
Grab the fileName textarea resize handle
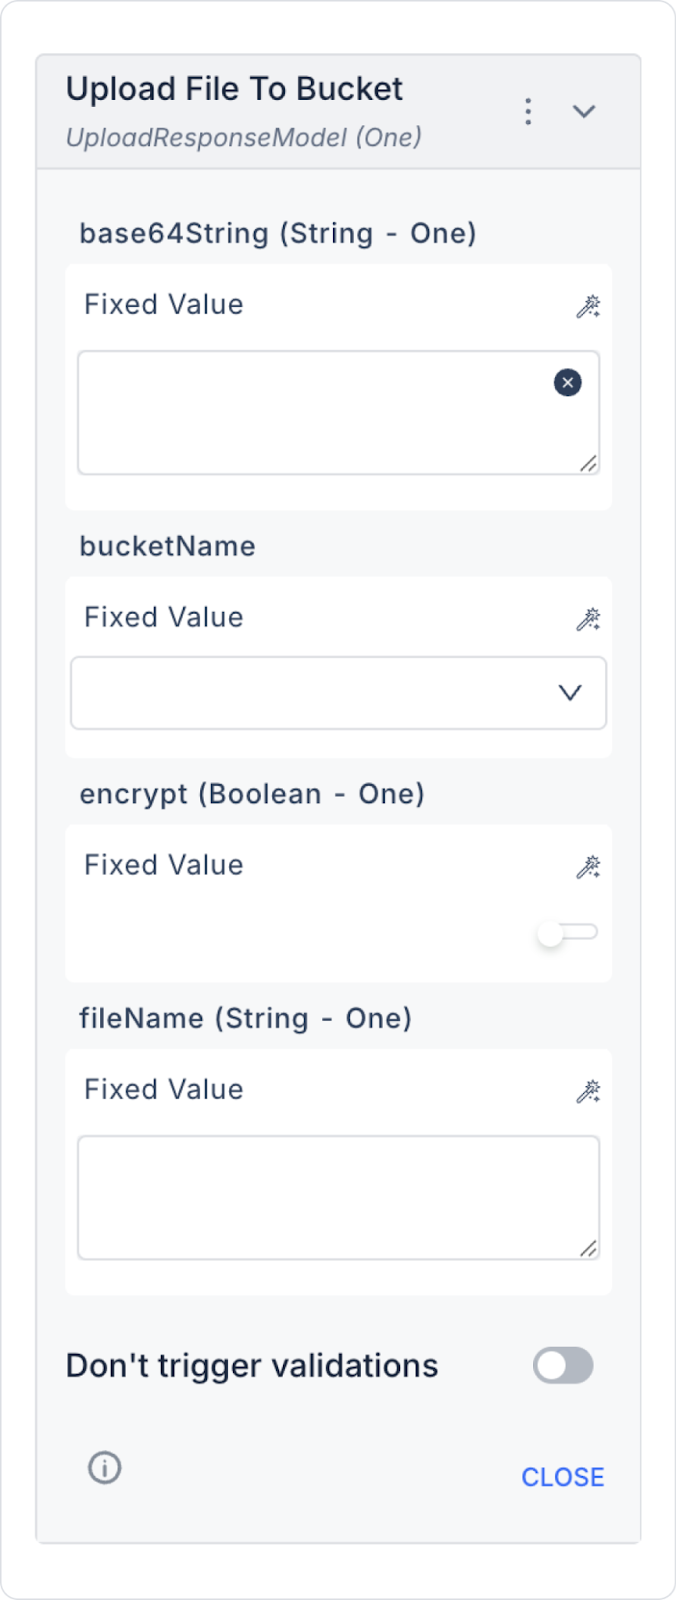tap(589, 1248)
